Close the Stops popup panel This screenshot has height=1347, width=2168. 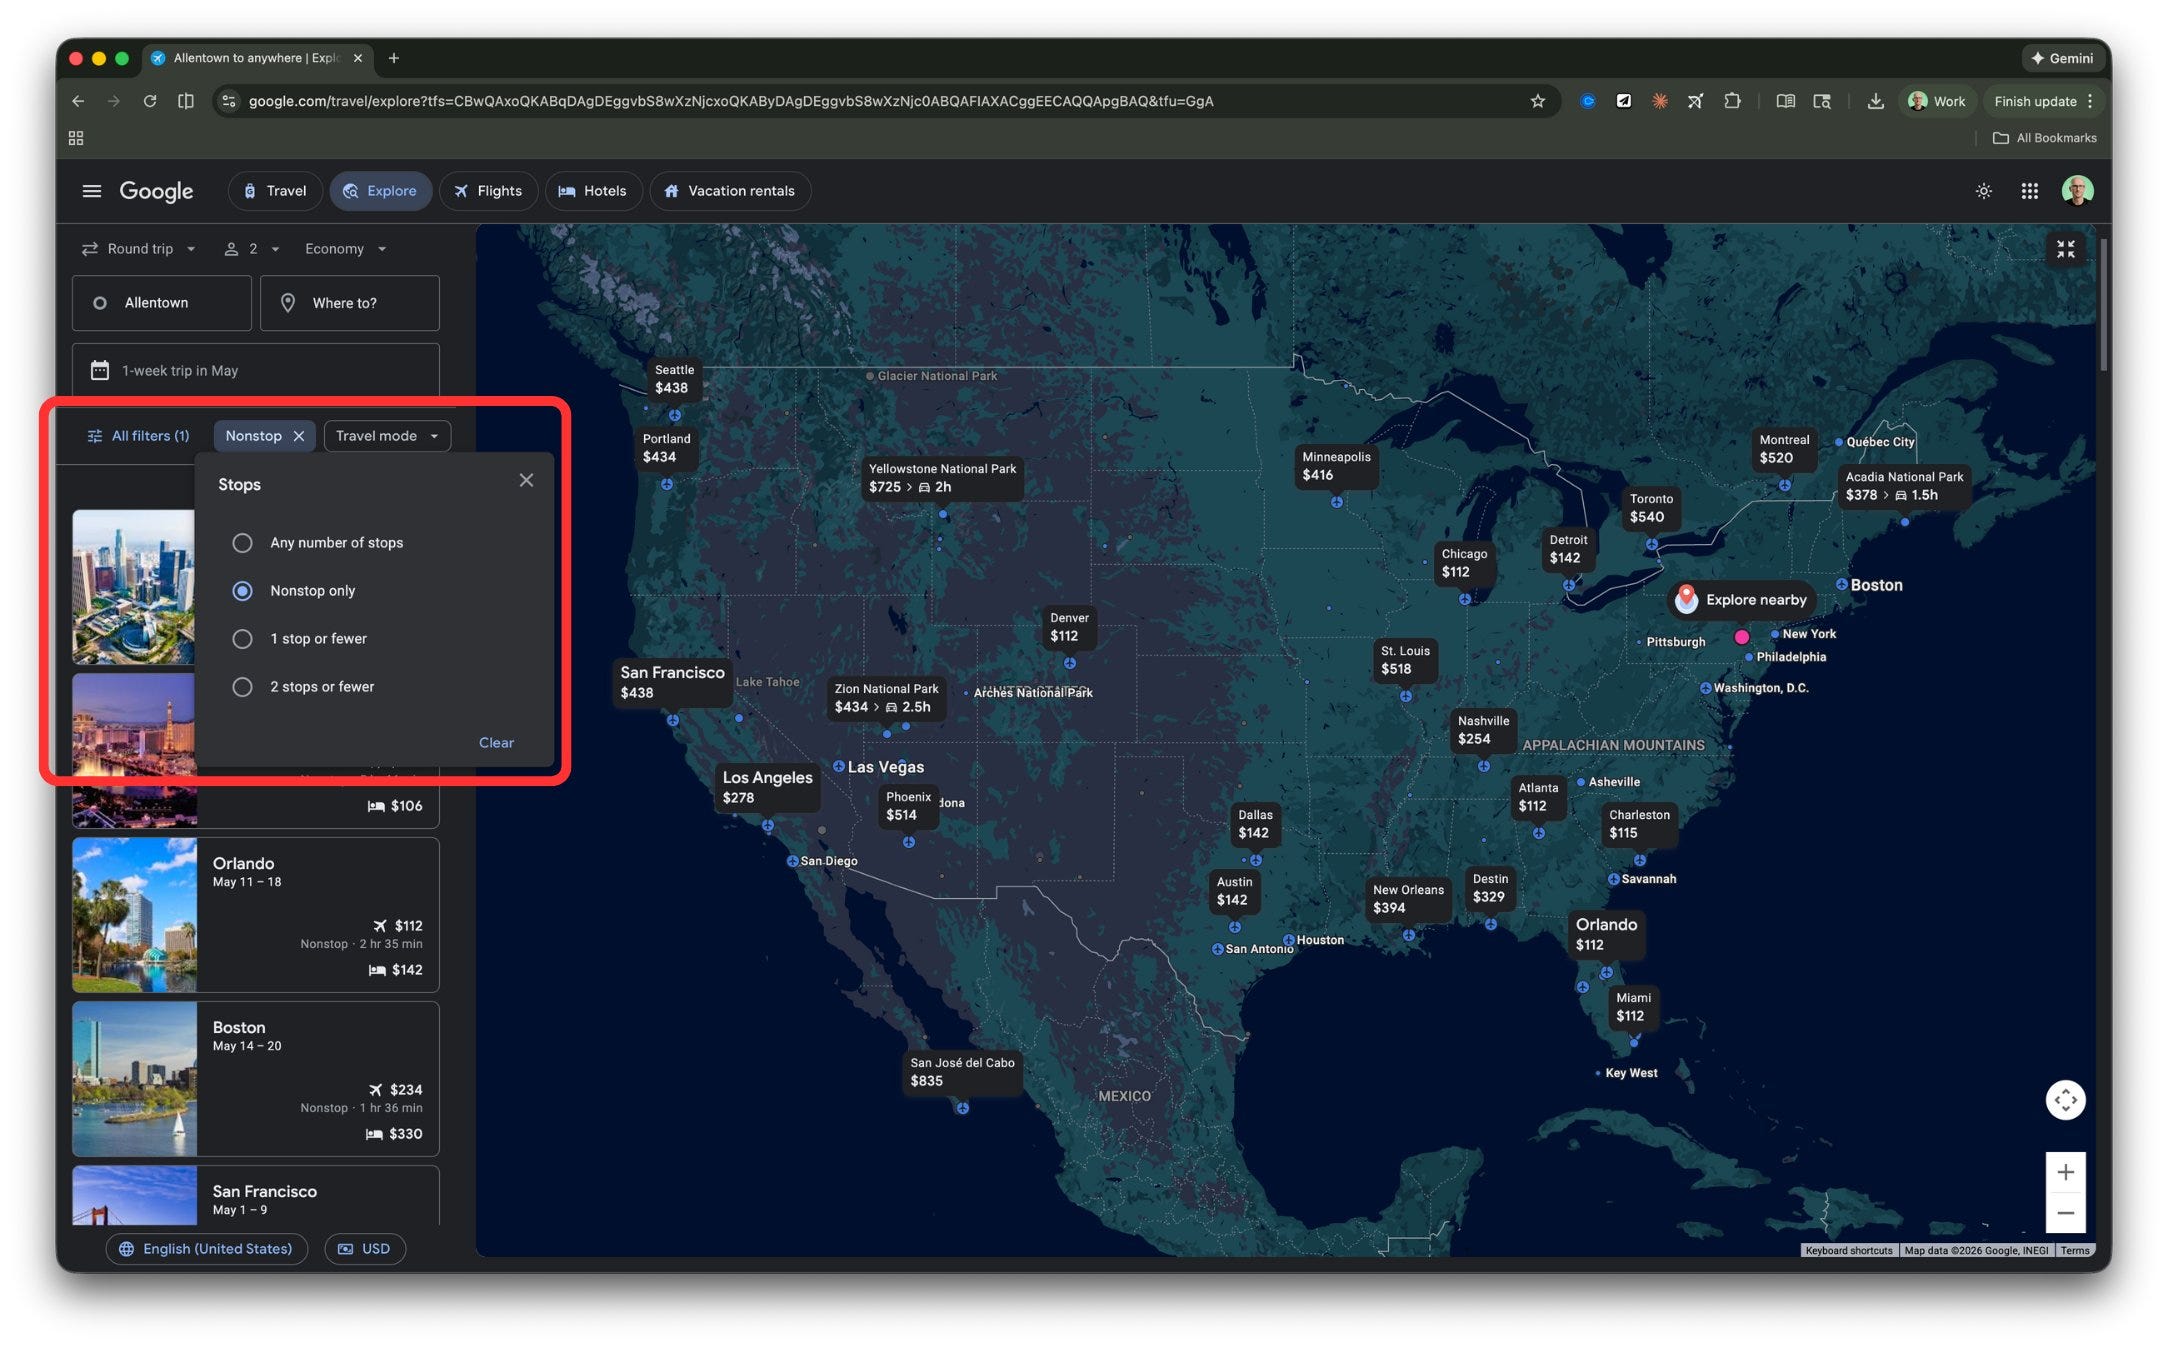pyautogui.click(x=526, y=481)
